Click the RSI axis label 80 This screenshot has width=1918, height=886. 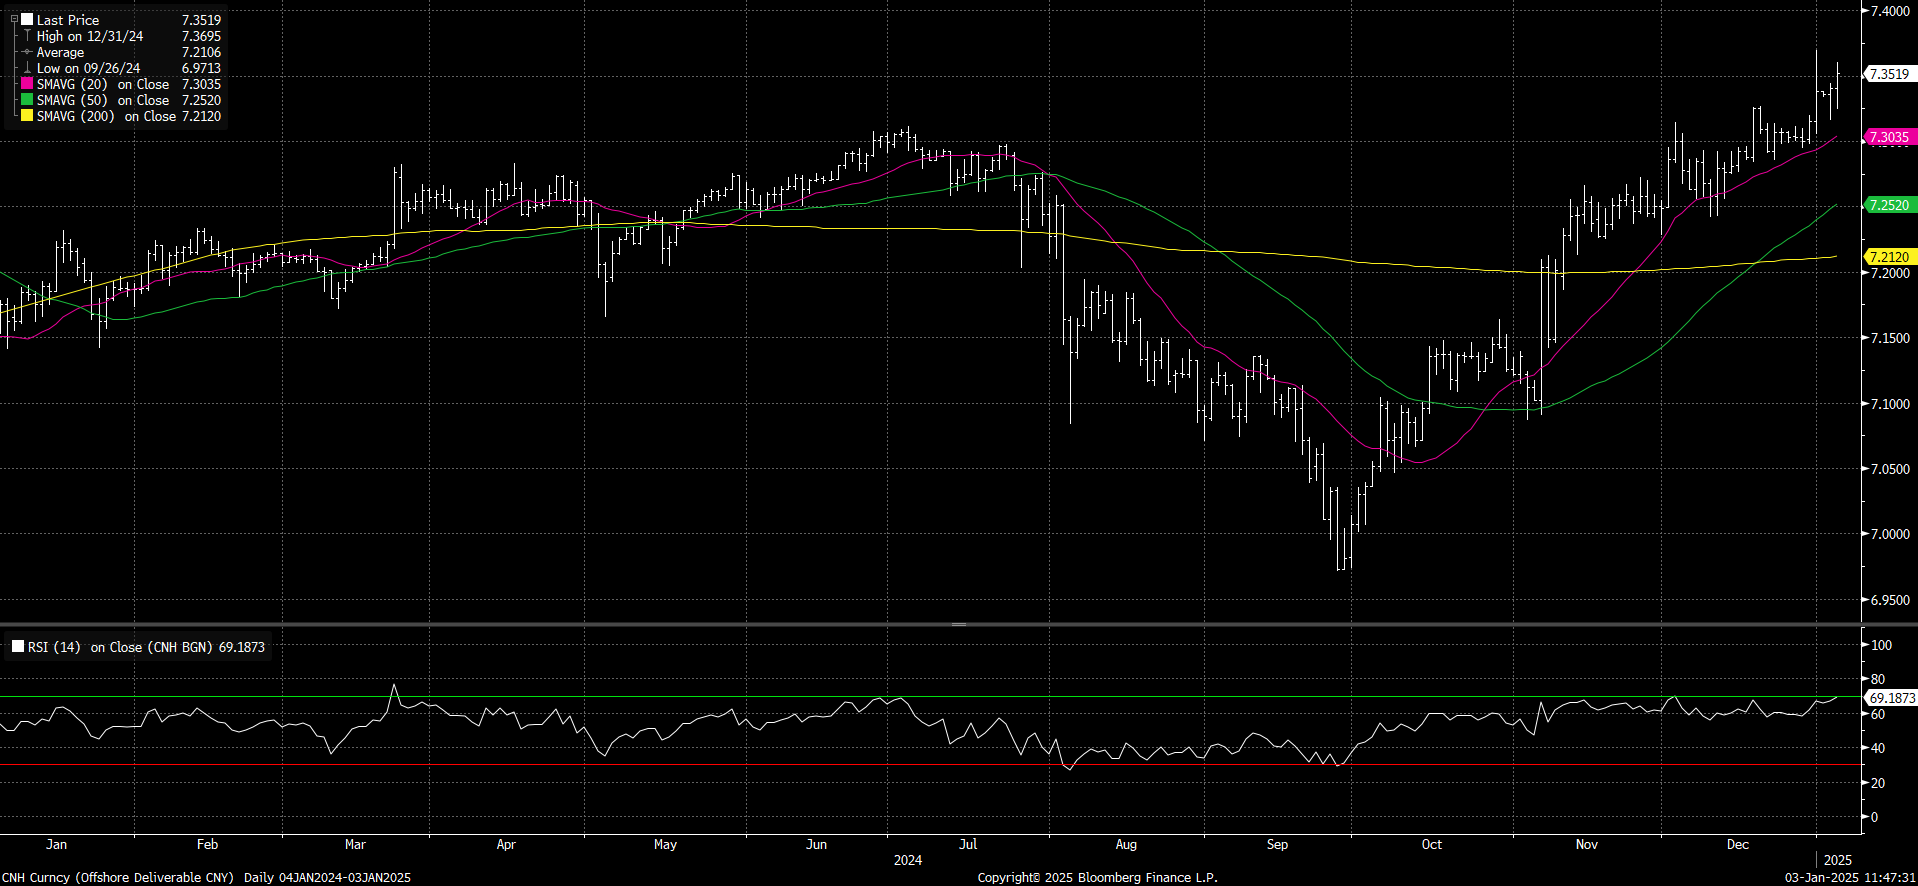1878,680
